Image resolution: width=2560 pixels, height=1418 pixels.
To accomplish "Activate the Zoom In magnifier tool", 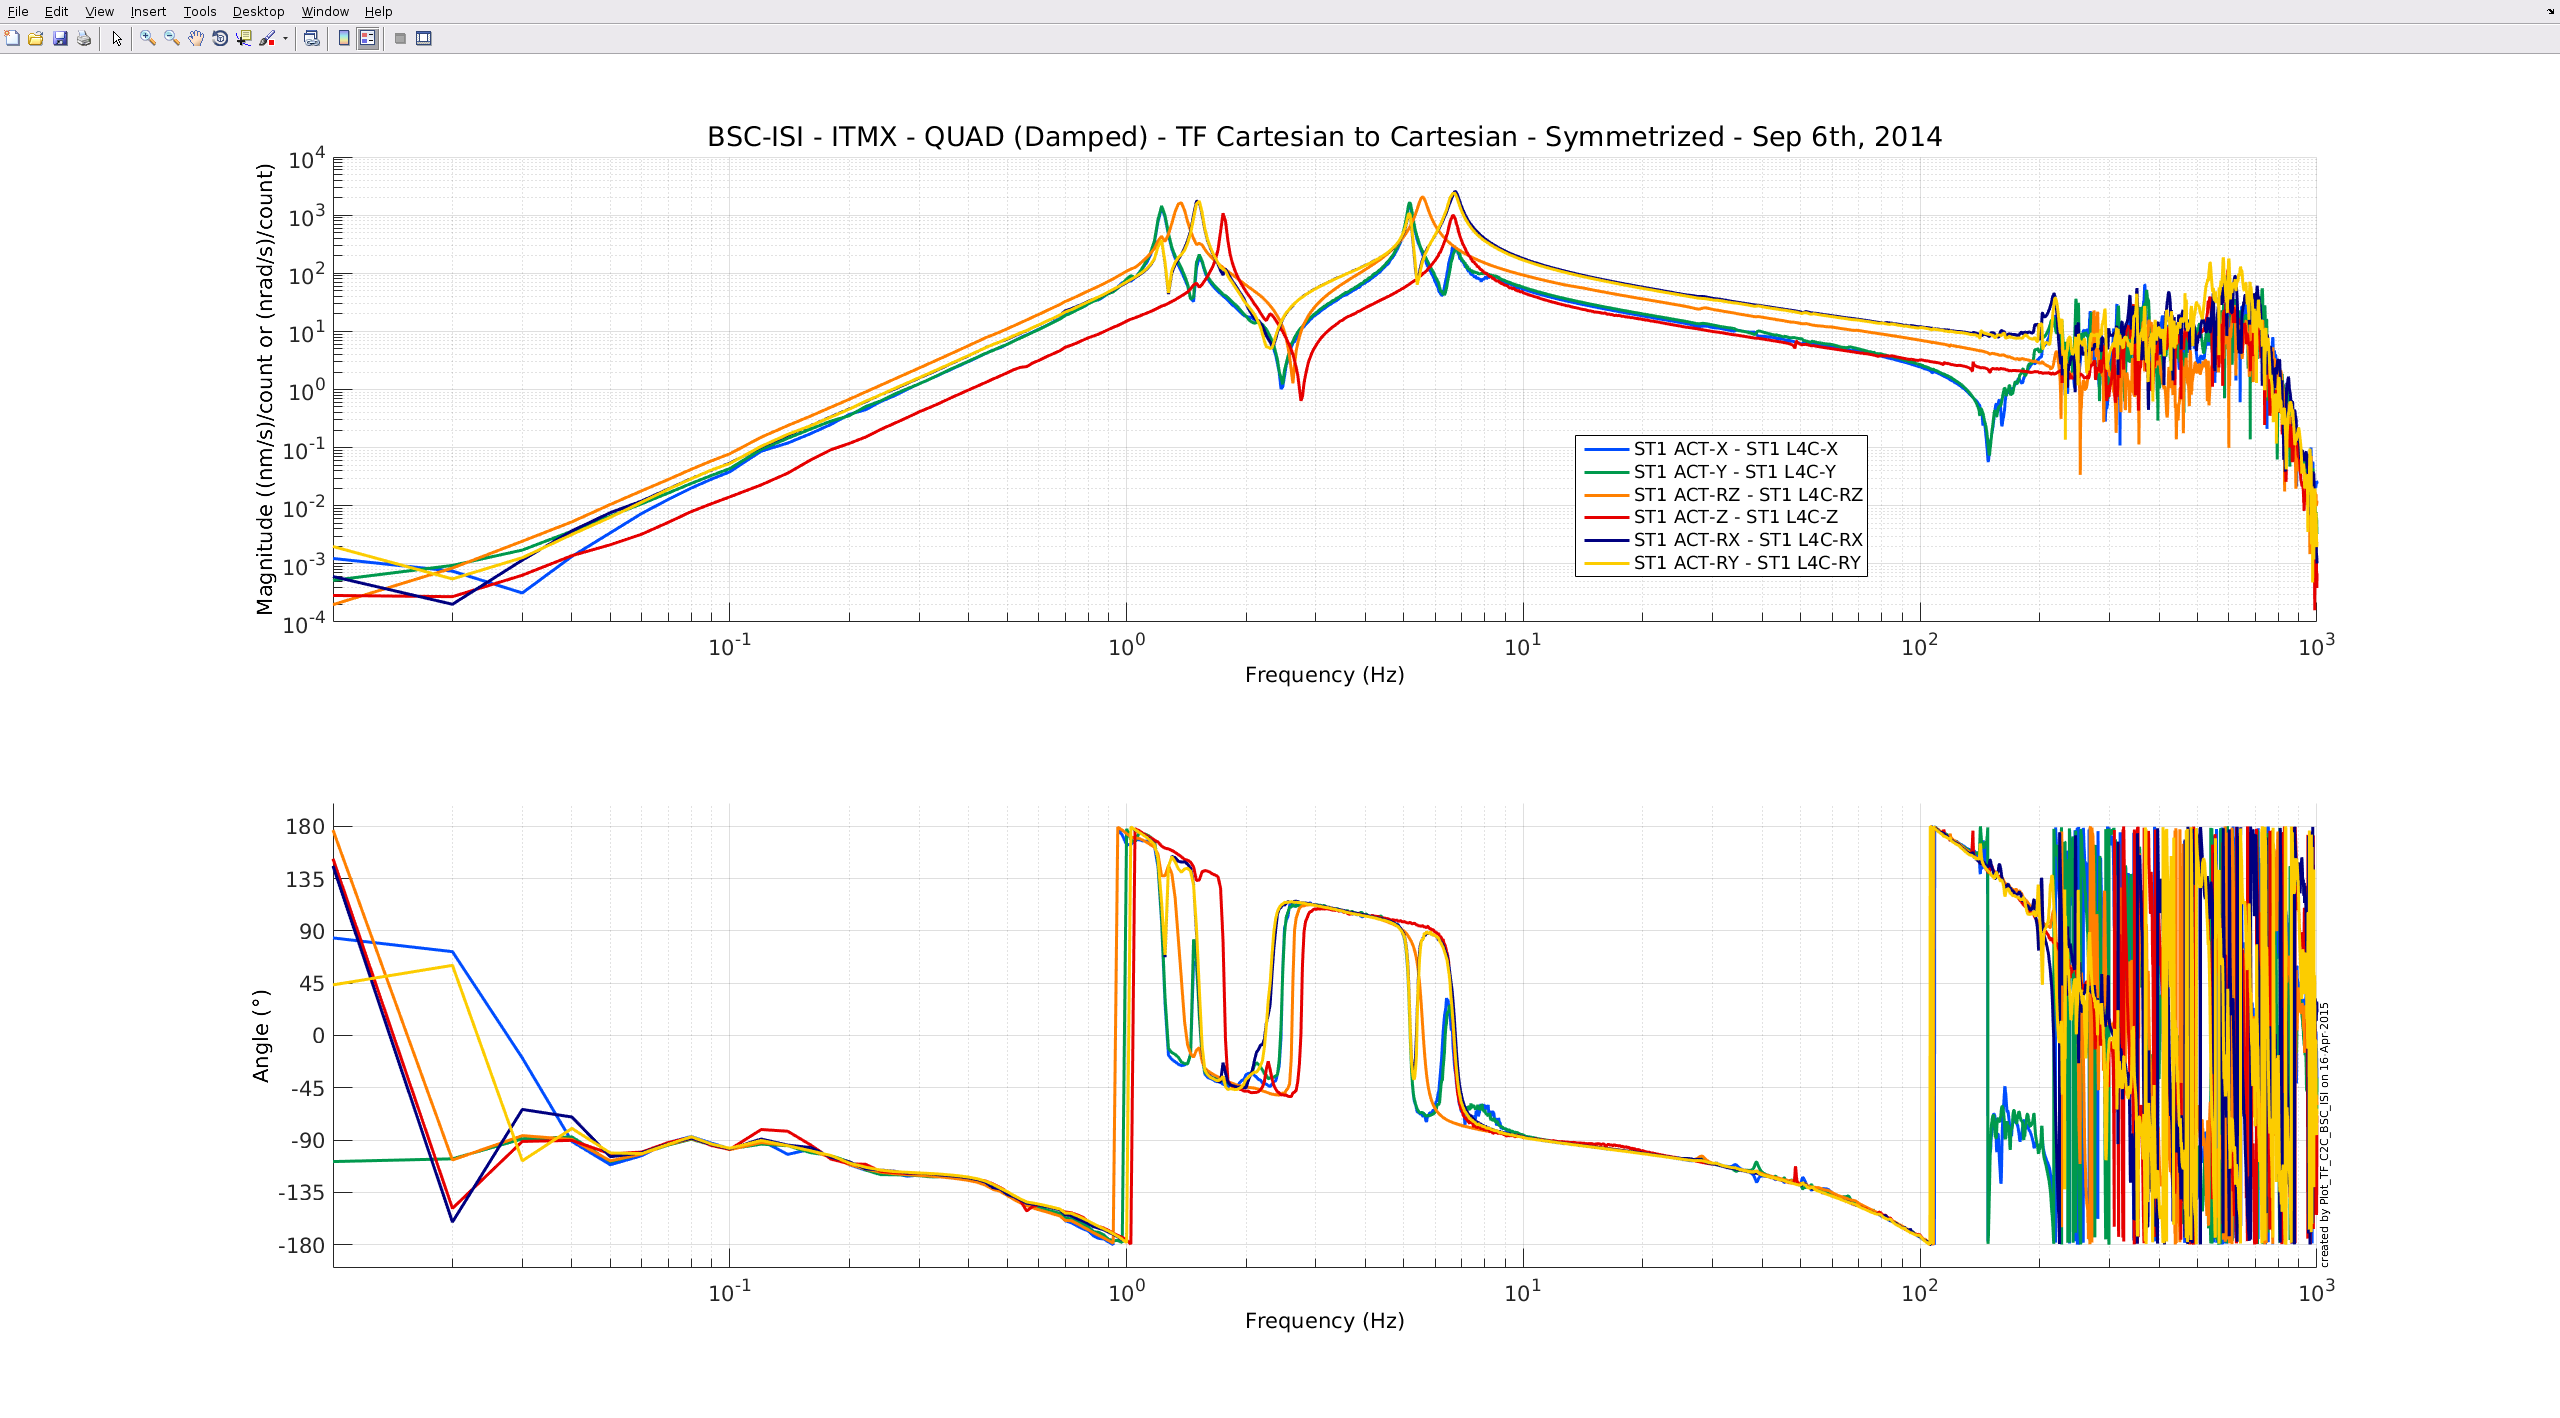I will [148, 38].
